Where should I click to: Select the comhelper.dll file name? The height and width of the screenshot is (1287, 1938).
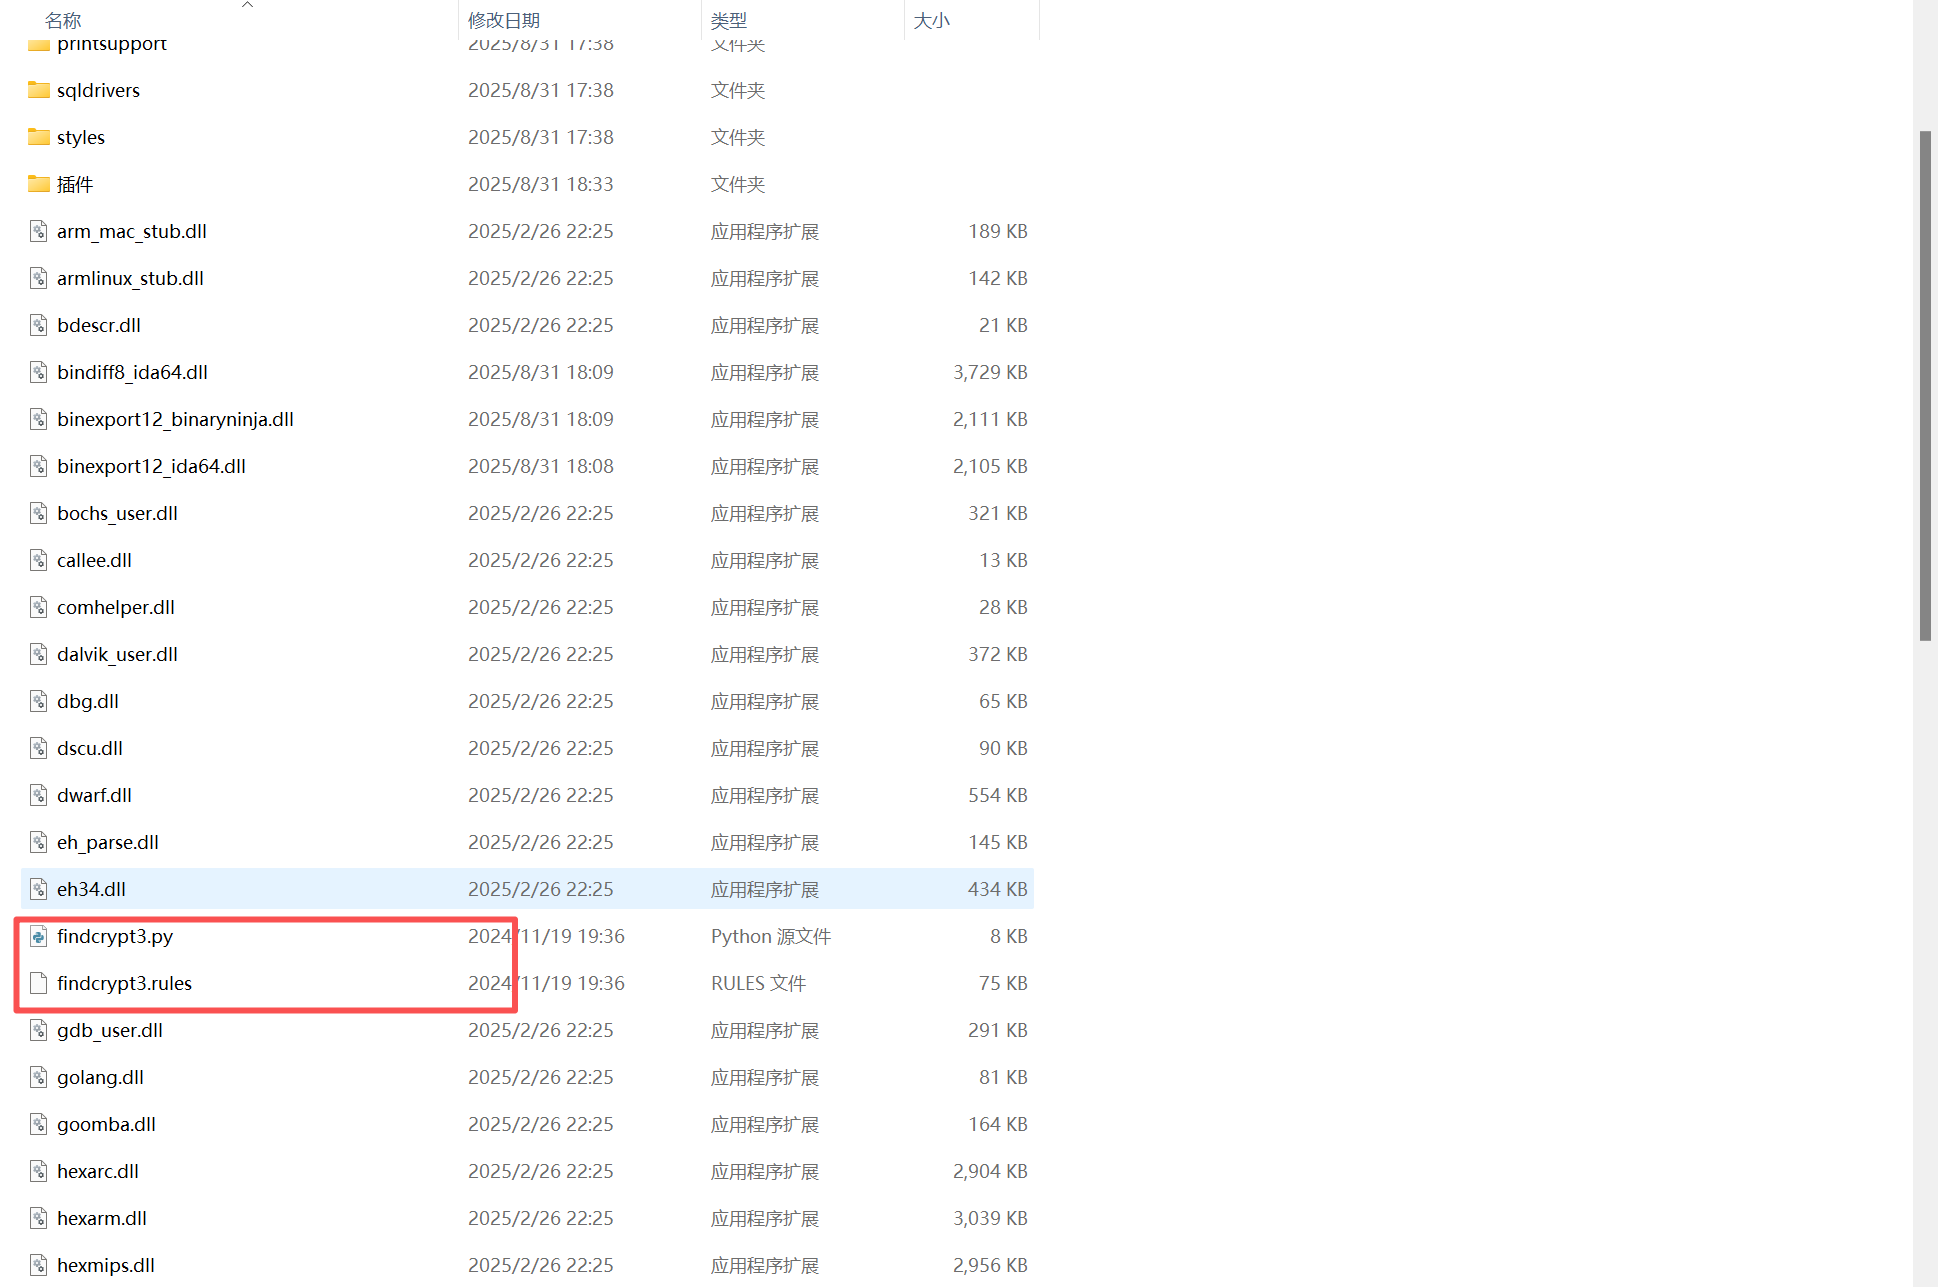tap(116, 607)
